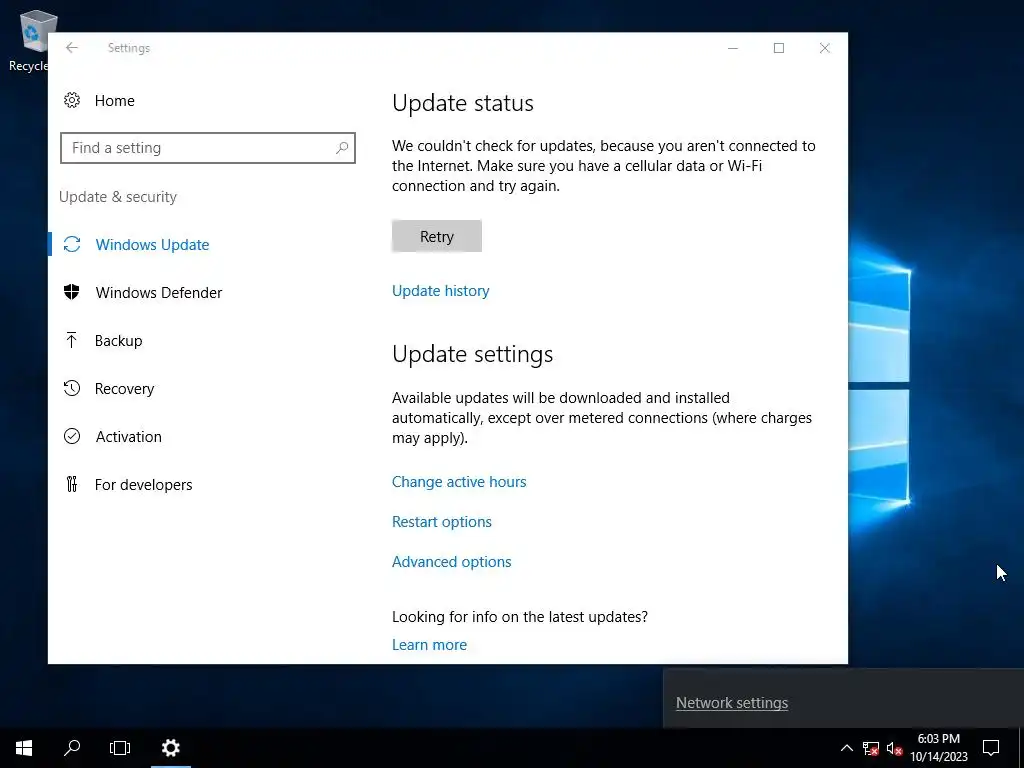
Task: Open taskbar search
Action: point(72,748)
